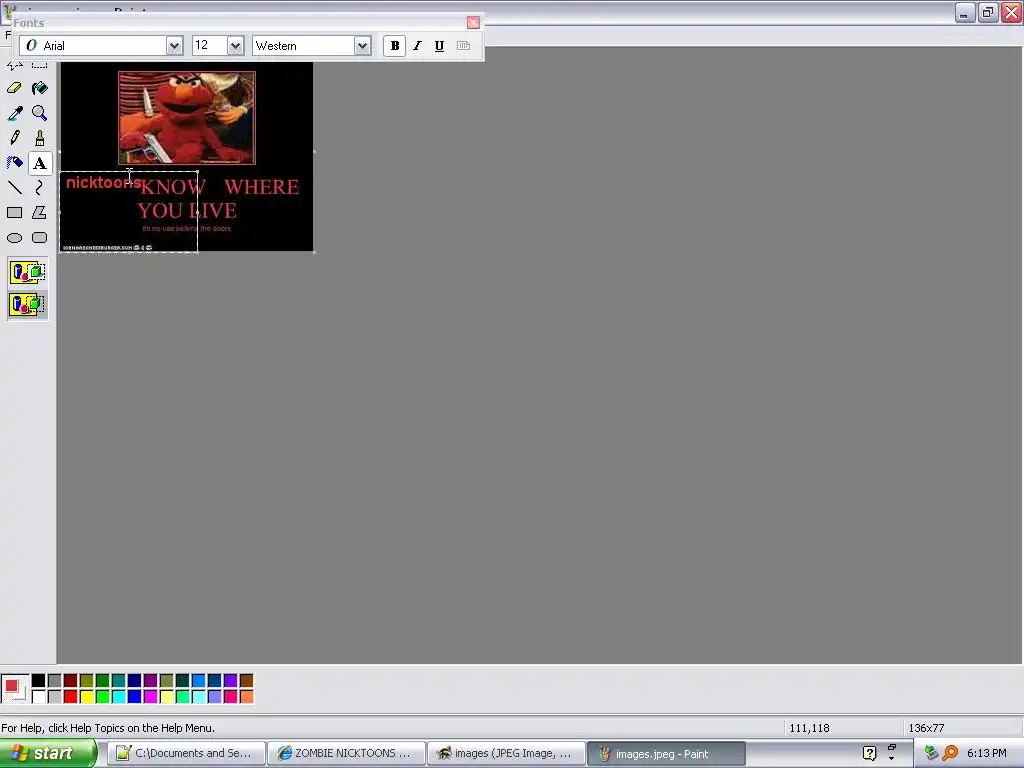Minimize the Paint window
This screenshot has height=768, width=1024.
965,12
